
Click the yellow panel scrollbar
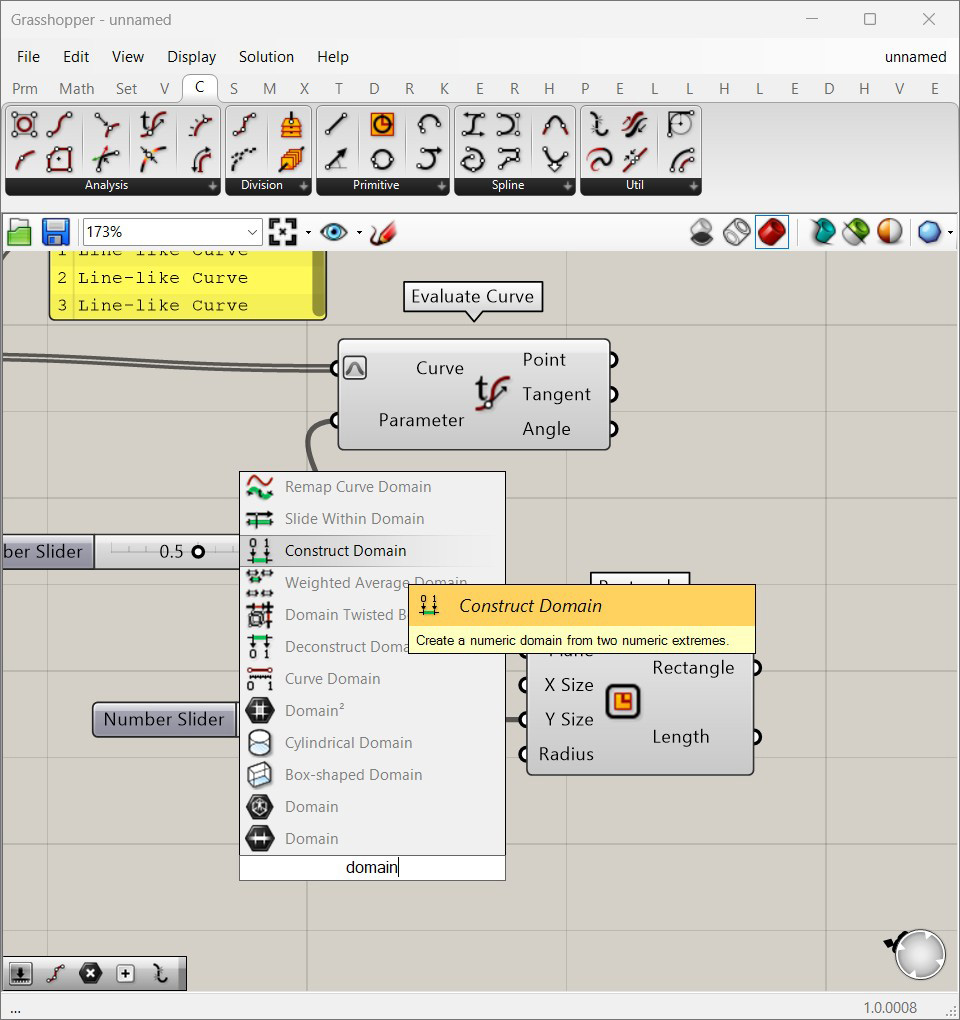[319, 284]
